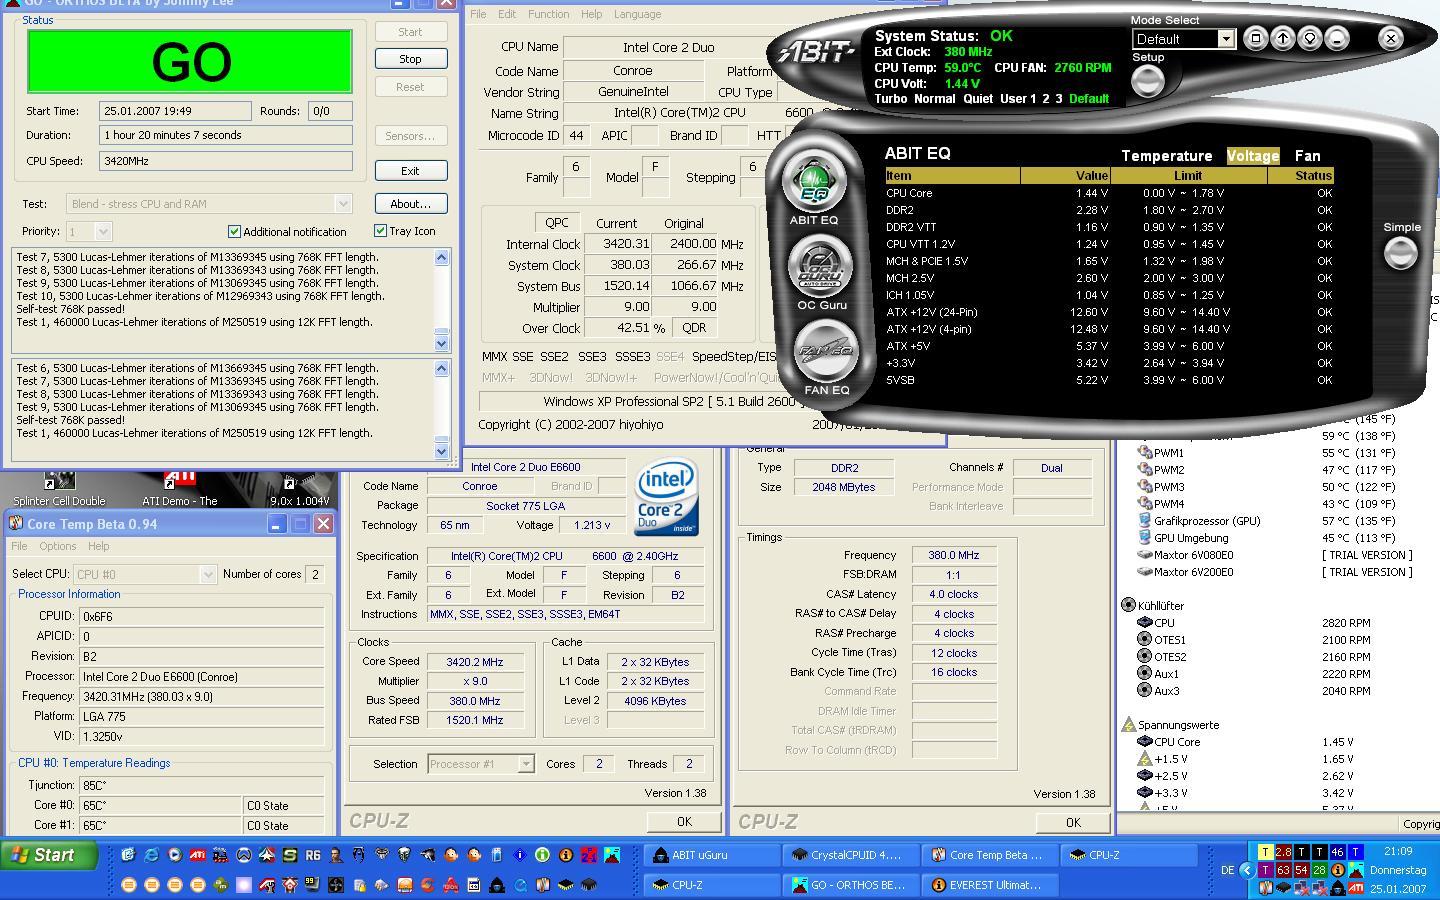This screenshot has height=900, width=1440.
Task: Launch Internet Explorer from quick launch
Action: click(x=151, y=855)
